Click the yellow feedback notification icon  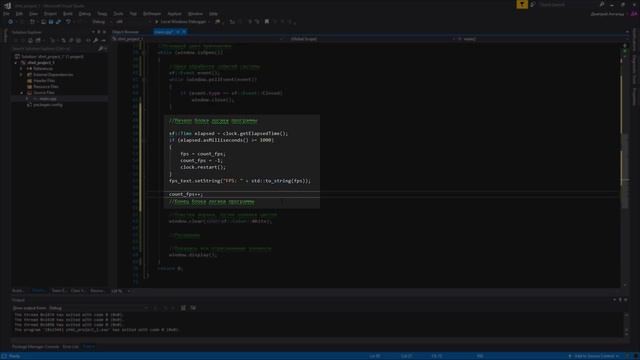[522, 4]
